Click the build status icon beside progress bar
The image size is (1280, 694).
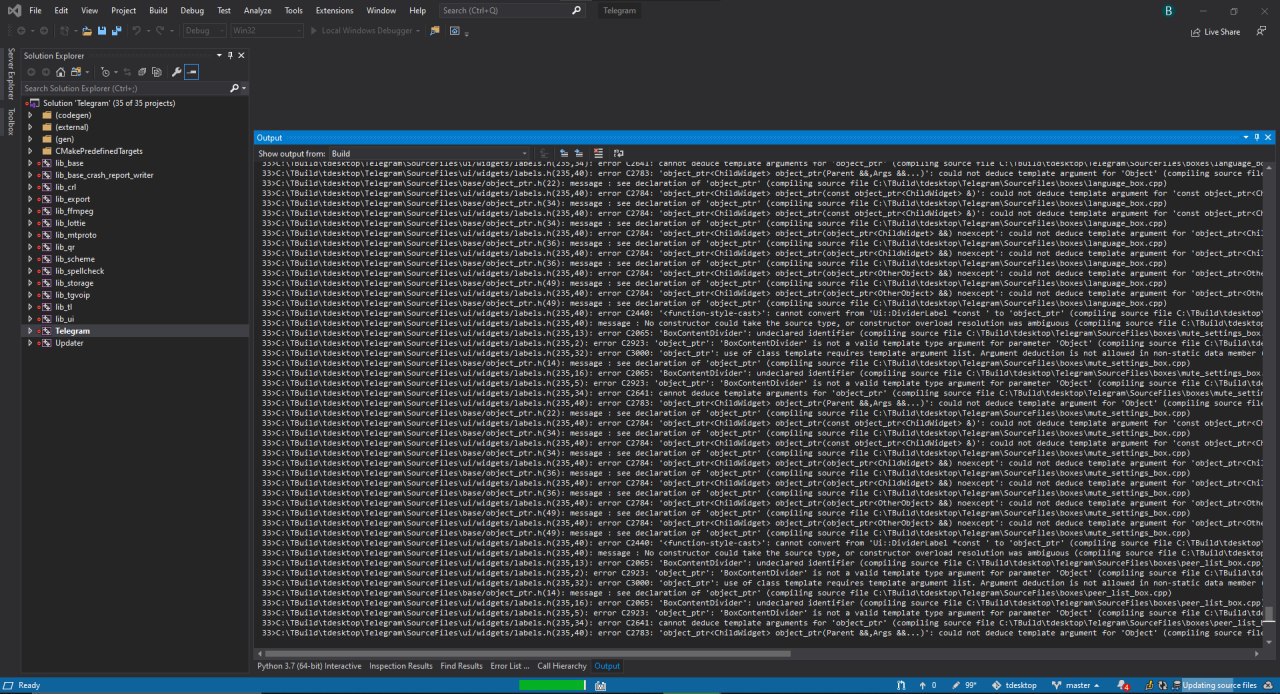pyautogui.click(x=600, y=685)
